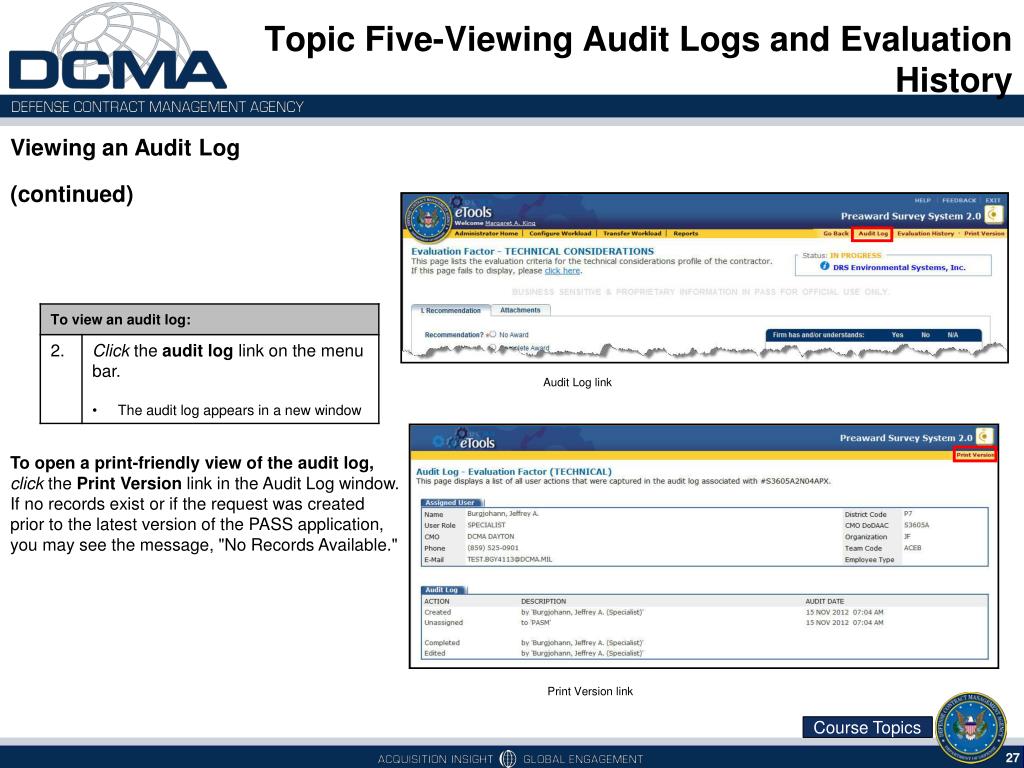Click the FEEDBACK link in the eTools header
This screenshot has height=768, width=1024.
click(x=959, y=200)
